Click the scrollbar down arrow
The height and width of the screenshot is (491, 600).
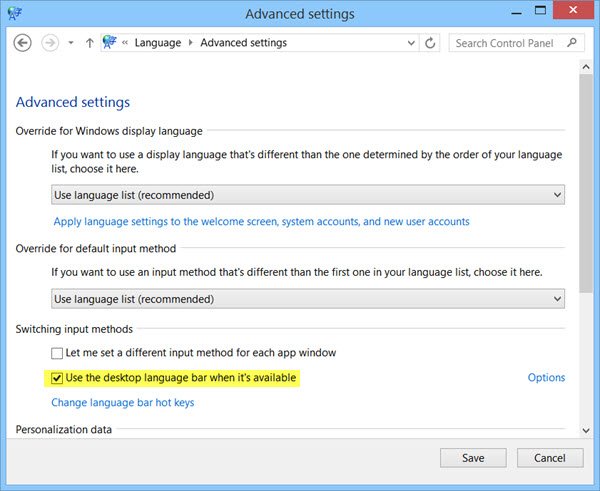[586, 430]
